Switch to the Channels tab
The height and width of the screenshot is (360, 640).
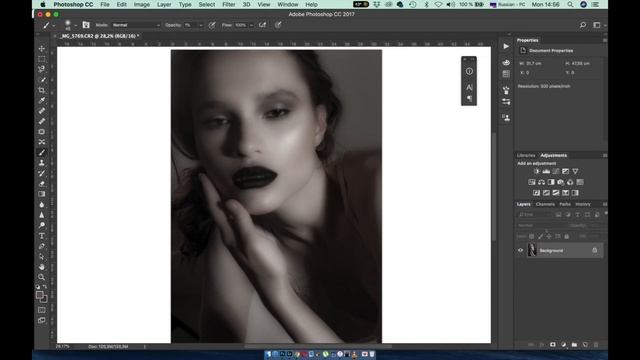pyautogui.click(x=545, y=204)
